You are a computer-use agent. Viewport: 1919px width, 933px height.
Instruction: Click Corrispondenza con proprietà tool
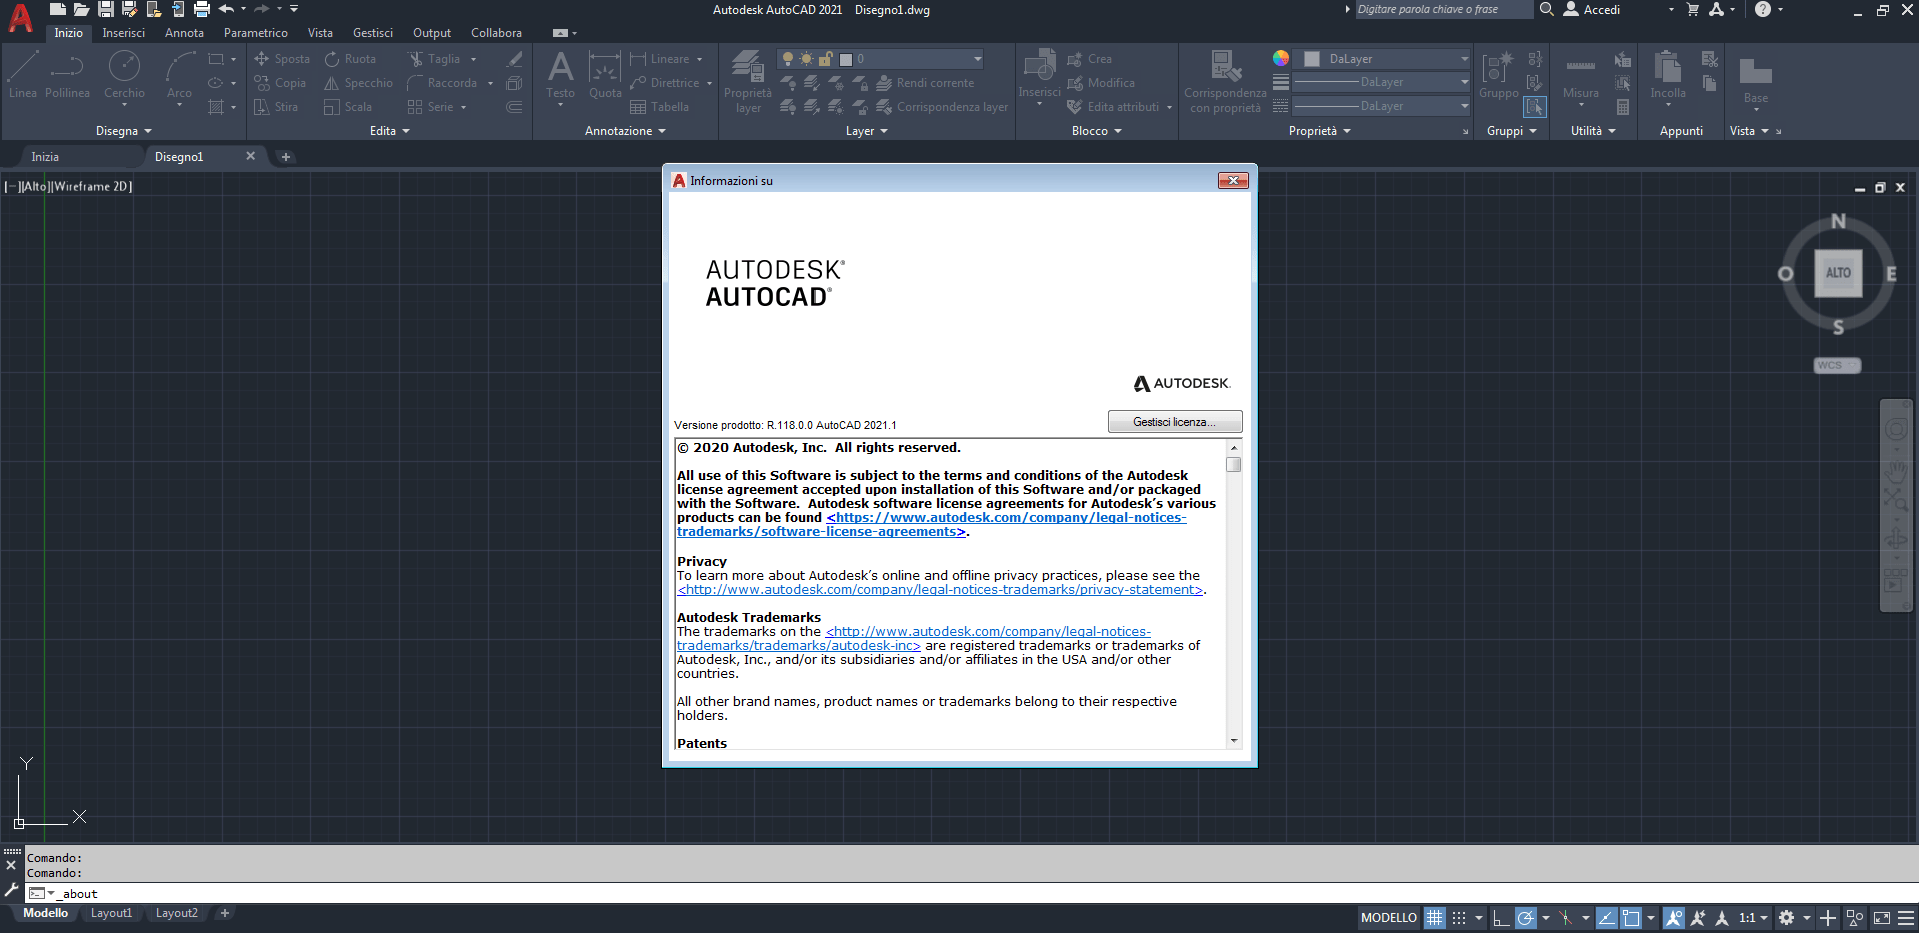(x=1225, y=82)
